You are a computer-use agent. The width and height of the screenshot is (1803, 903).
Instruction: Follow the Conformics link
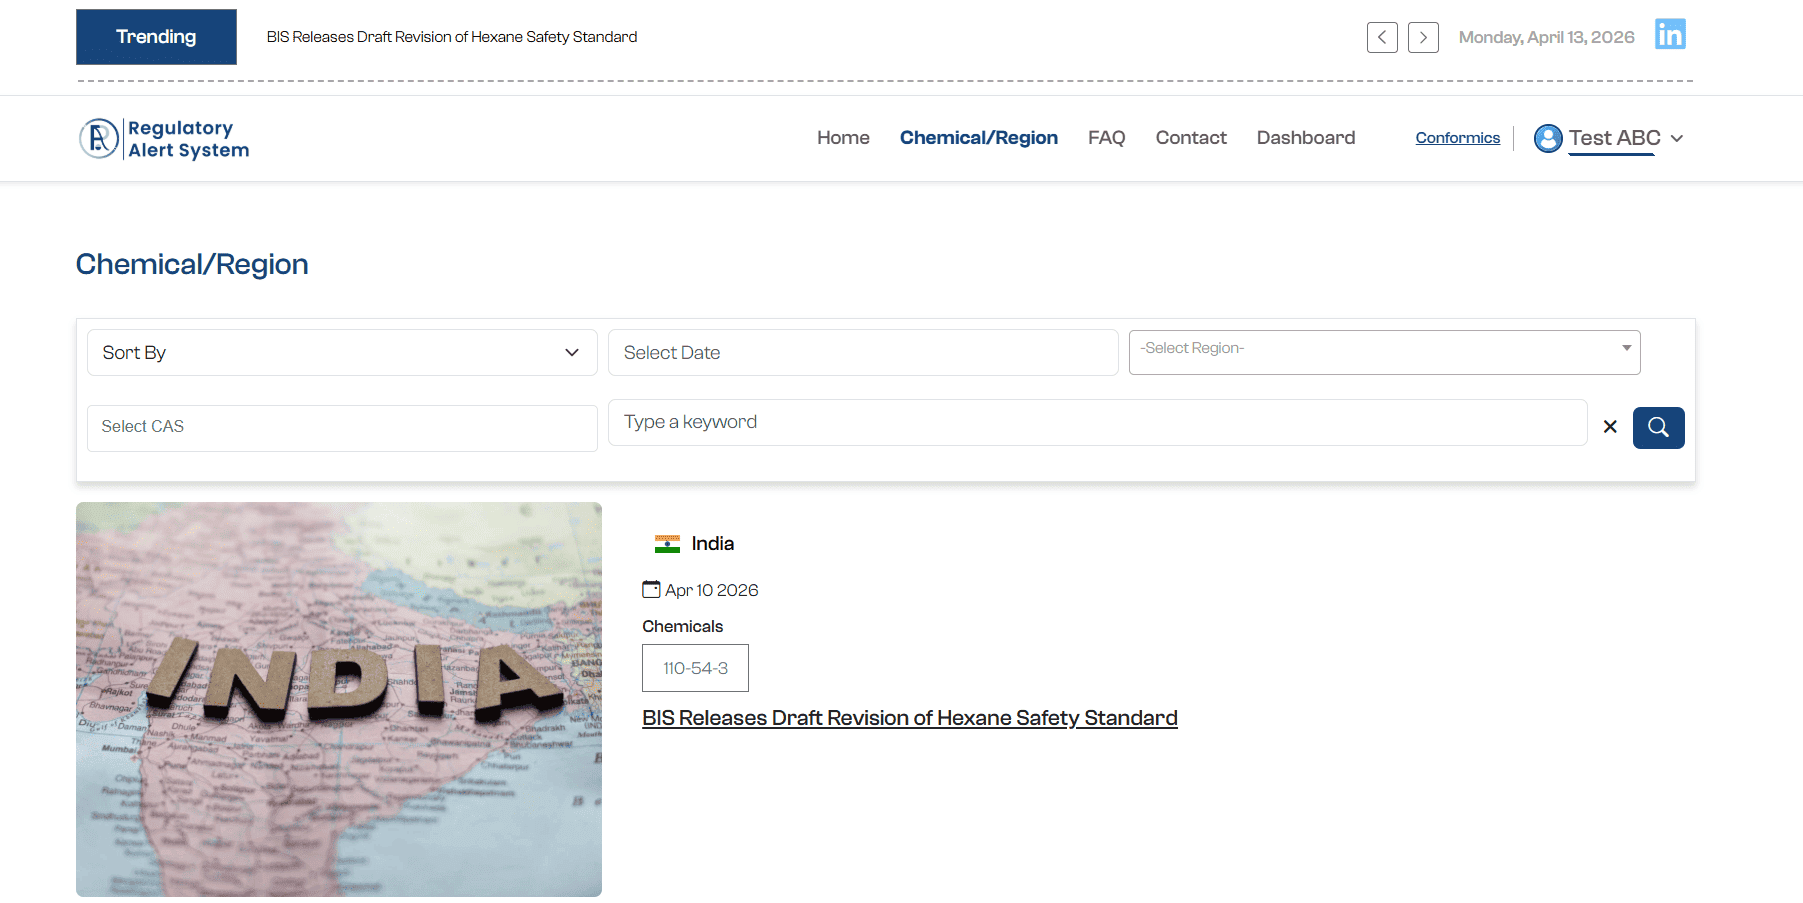[1457, 138]
